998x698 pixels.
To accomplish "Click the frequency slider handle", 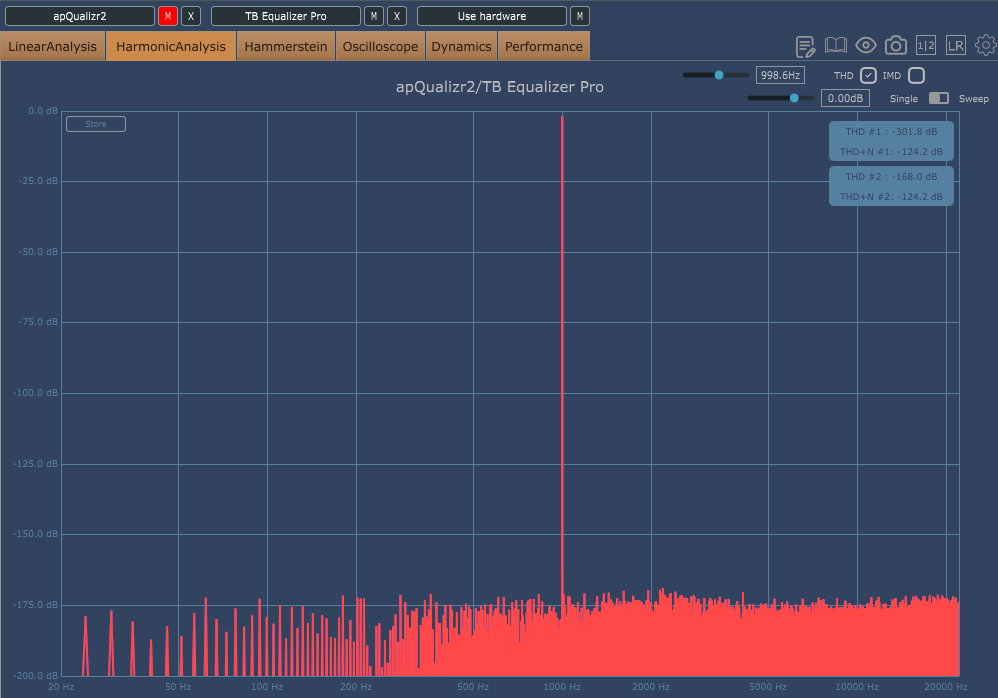I will pos(718,75).
